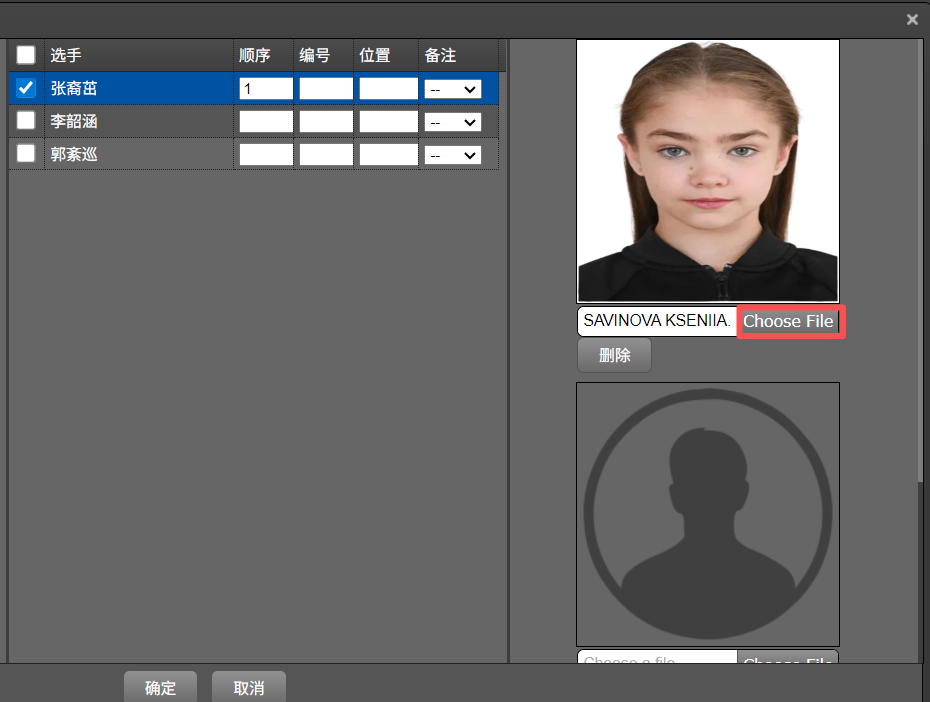The image size is (930, 702).
Task: Check the checkbox for 郭紊巡
Action: [x=25, y=153]
